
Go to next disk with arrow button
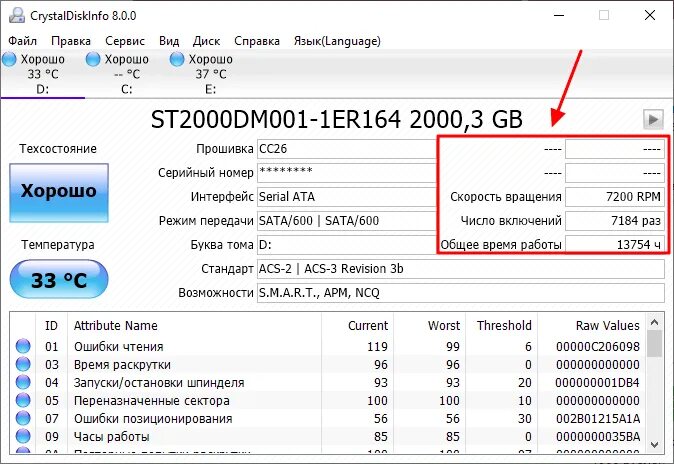click(x=653, y=119)
